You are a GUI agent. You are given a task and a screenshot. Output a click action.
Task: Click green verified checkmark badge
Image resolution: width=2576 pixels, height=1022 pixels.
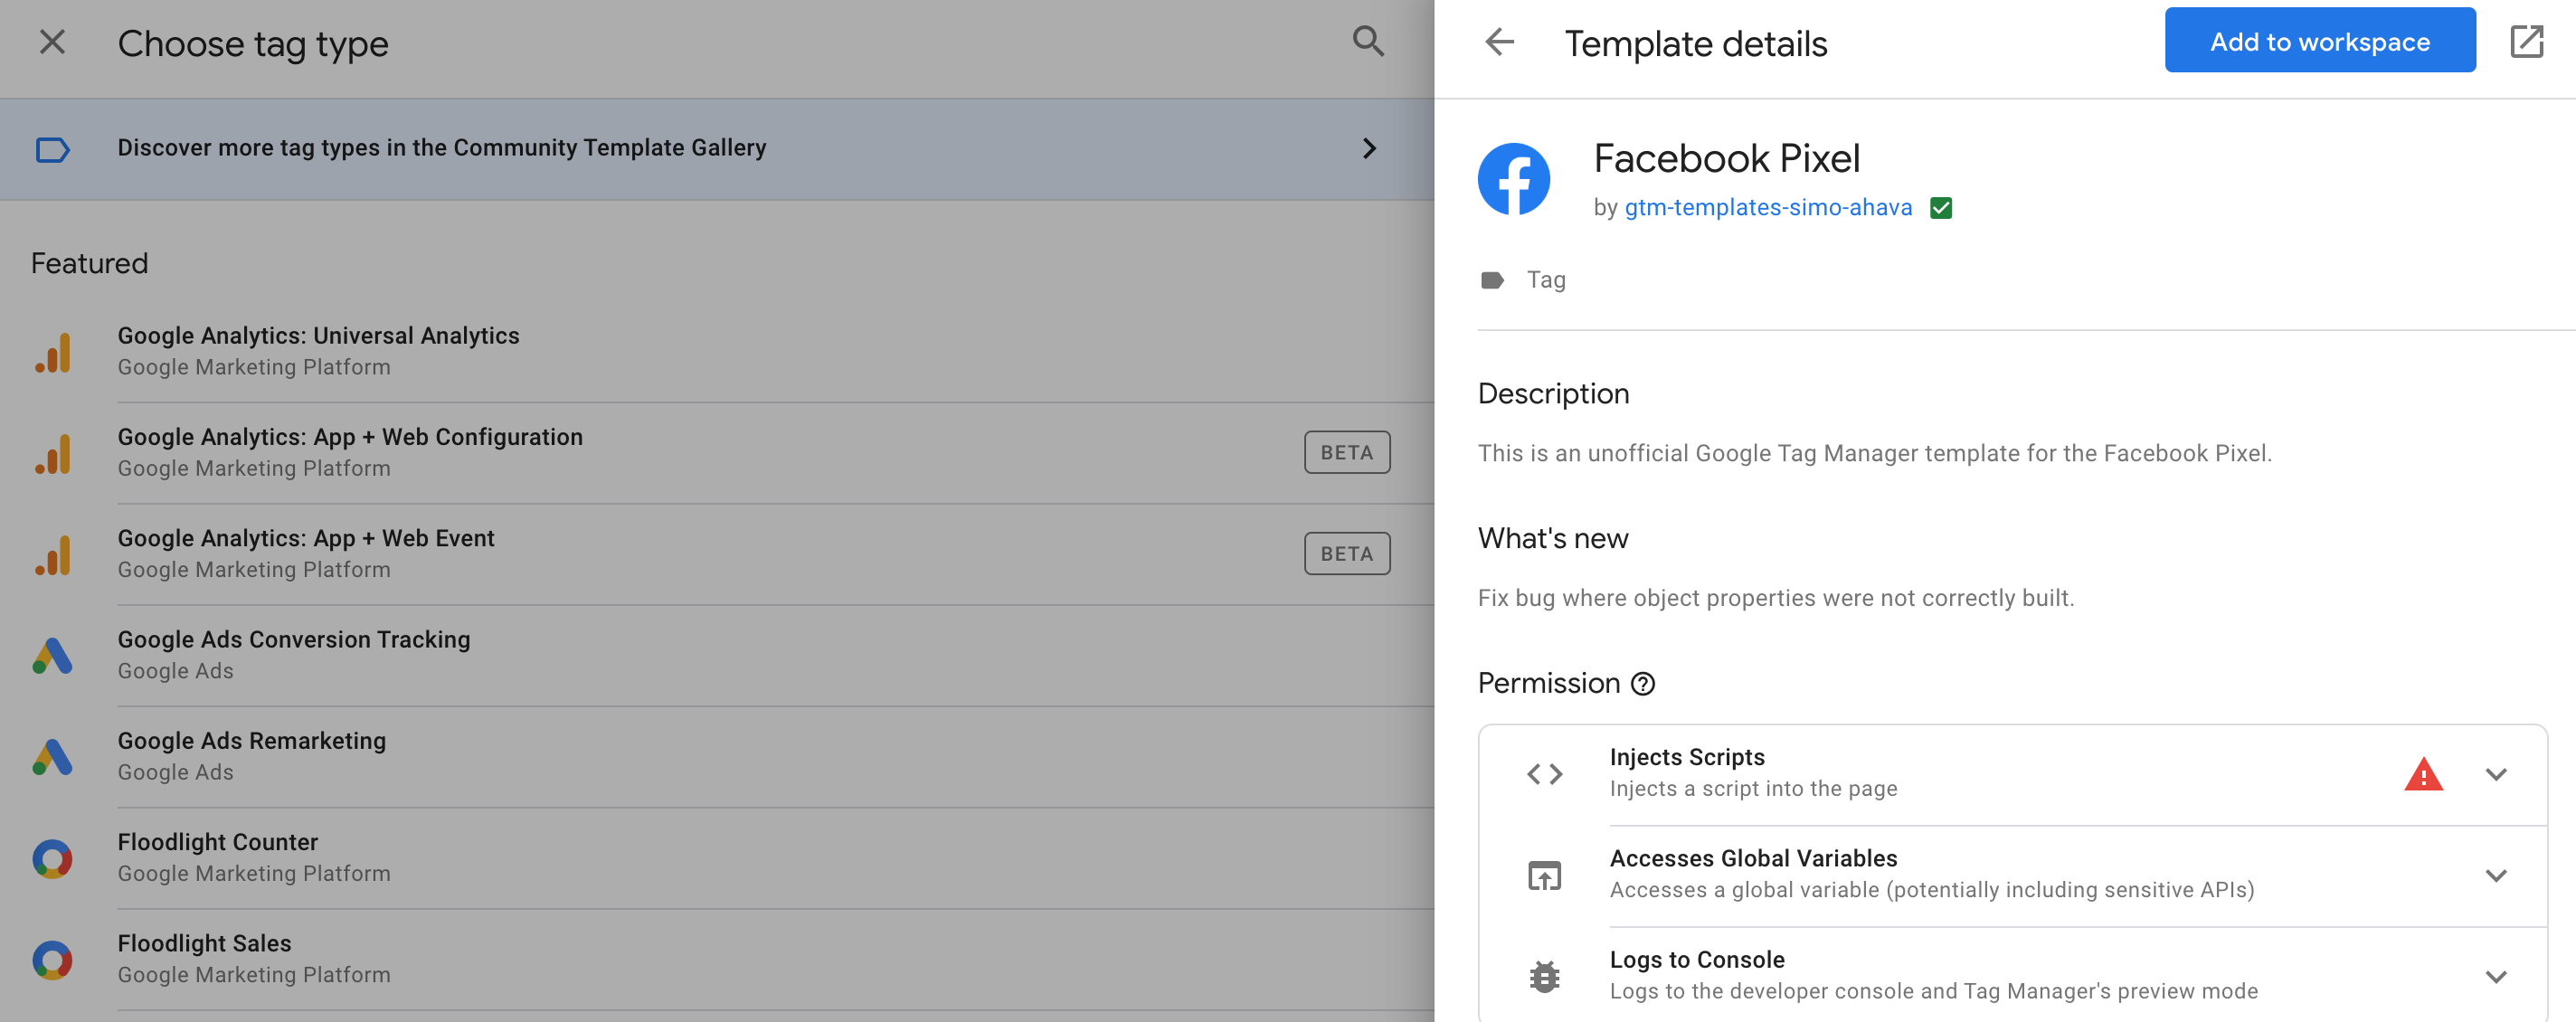click(x=1940, y=208)
